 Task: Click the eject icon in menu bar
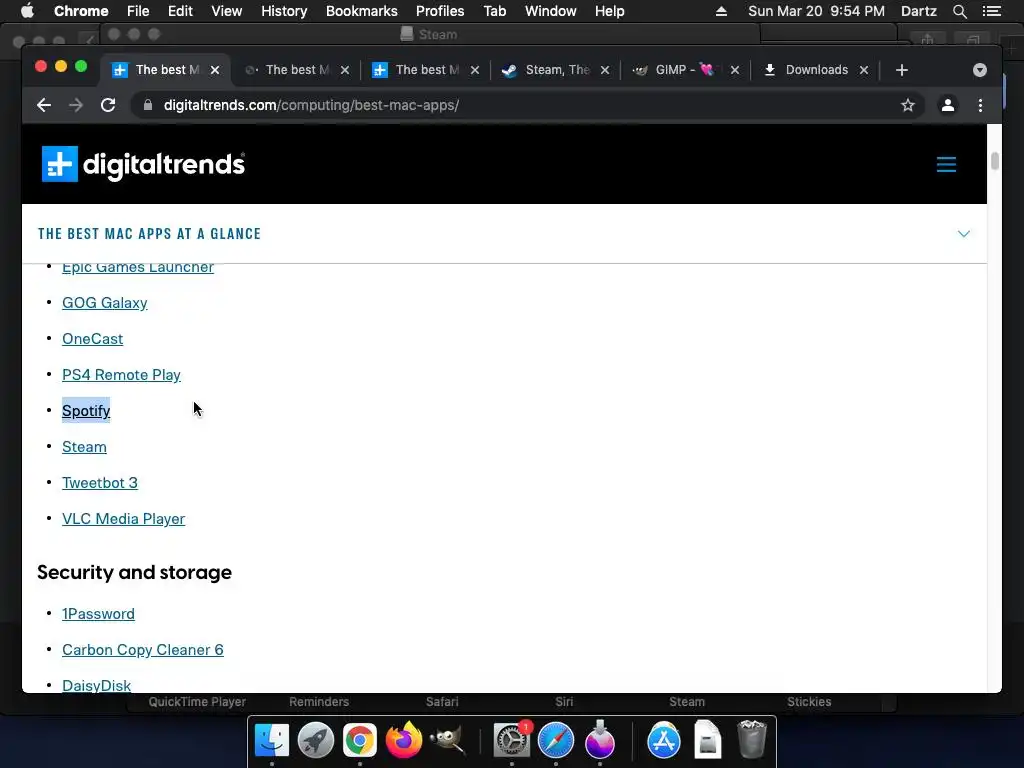click(721, 11)
